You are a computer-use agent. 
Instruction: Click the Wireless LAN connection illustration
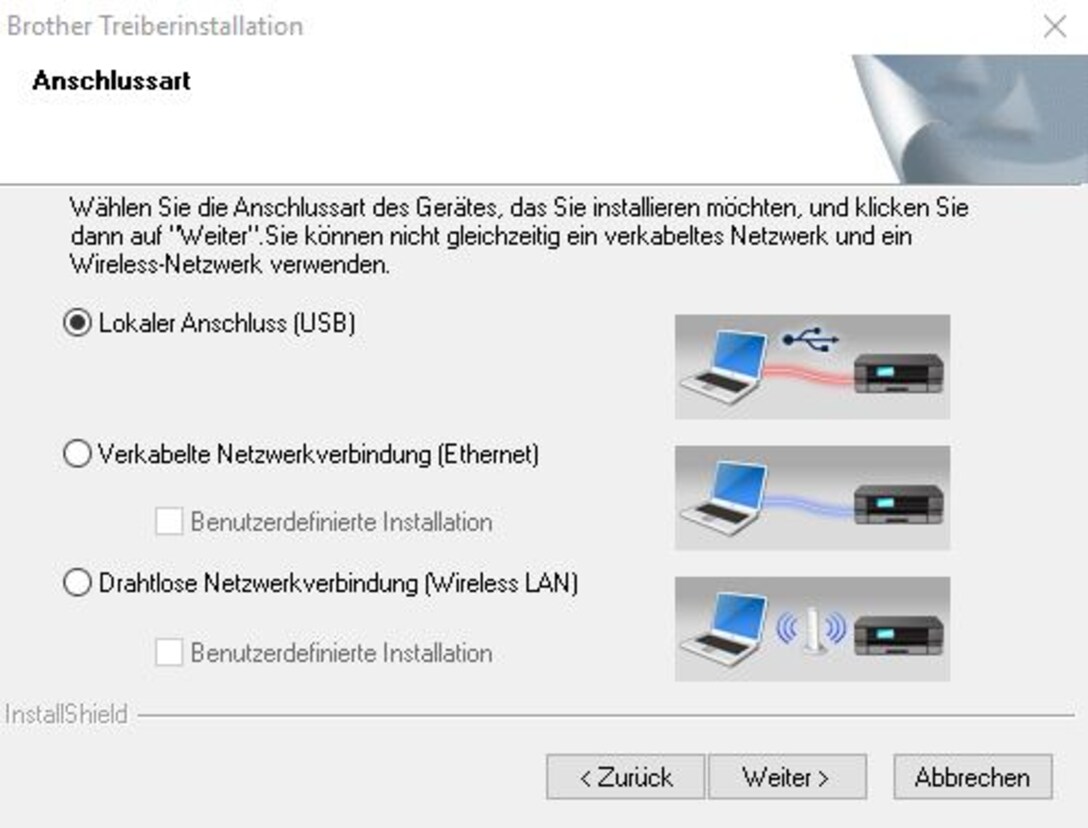point(812,629)
